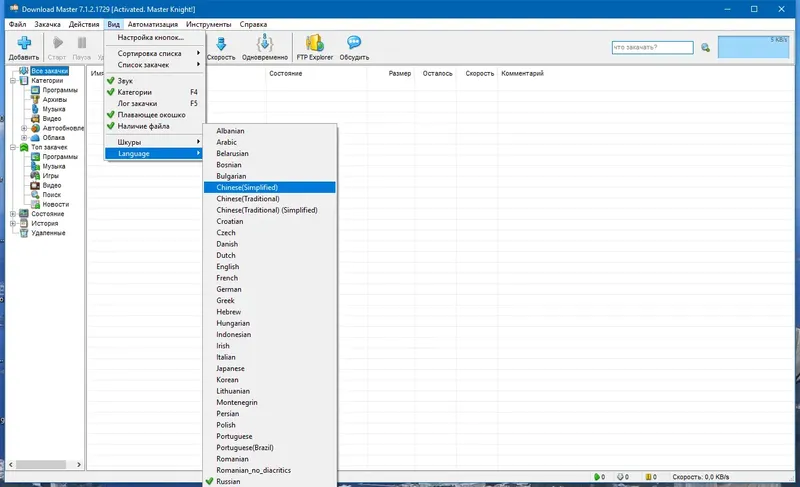
Task: Select German language
Action: (270, 289)
